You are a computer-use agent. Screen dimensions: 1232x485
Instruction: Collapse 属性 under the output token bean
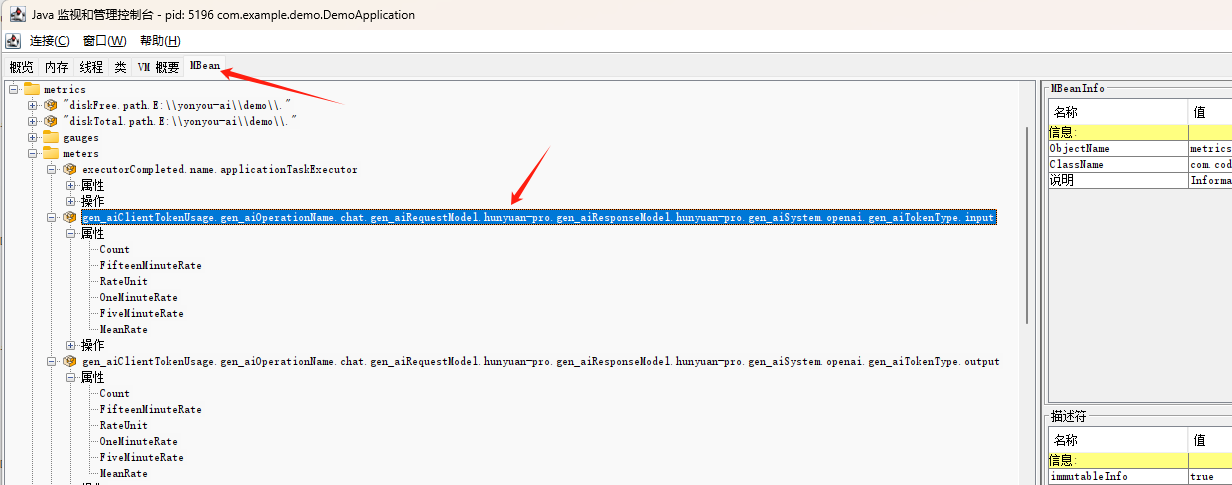[x=71, y=377]
